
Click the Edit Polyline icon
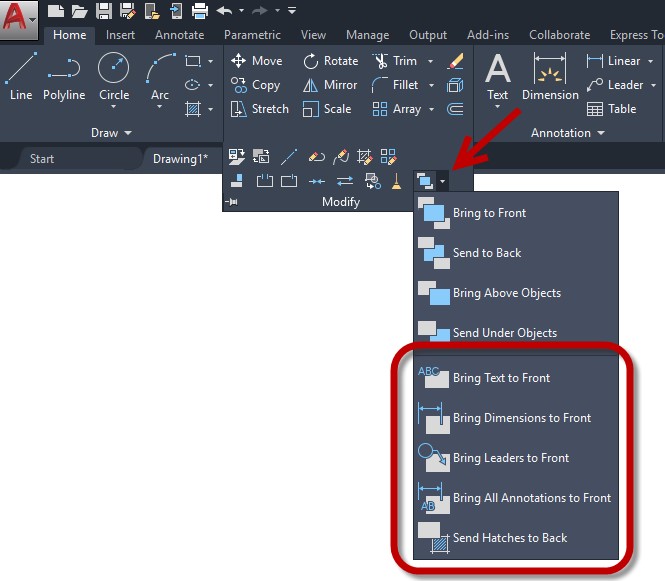pyautogui.click(x=316, y=157)
